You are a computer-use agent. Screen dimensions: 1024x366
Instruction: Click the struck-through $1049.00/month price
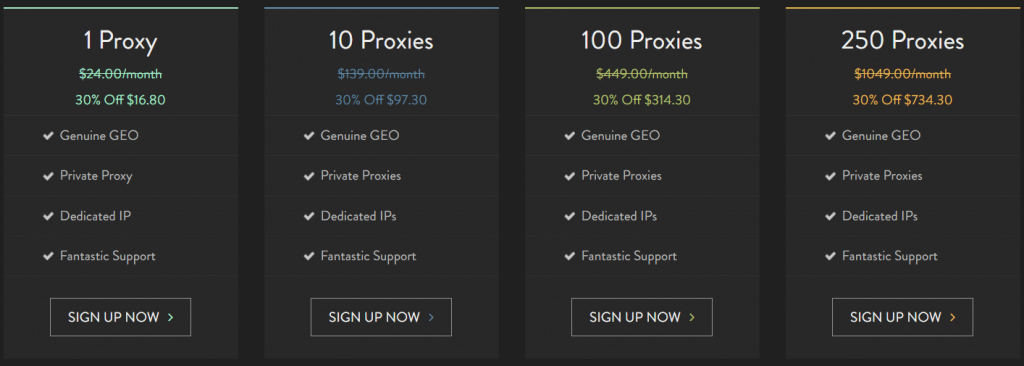tap(902, 75)
